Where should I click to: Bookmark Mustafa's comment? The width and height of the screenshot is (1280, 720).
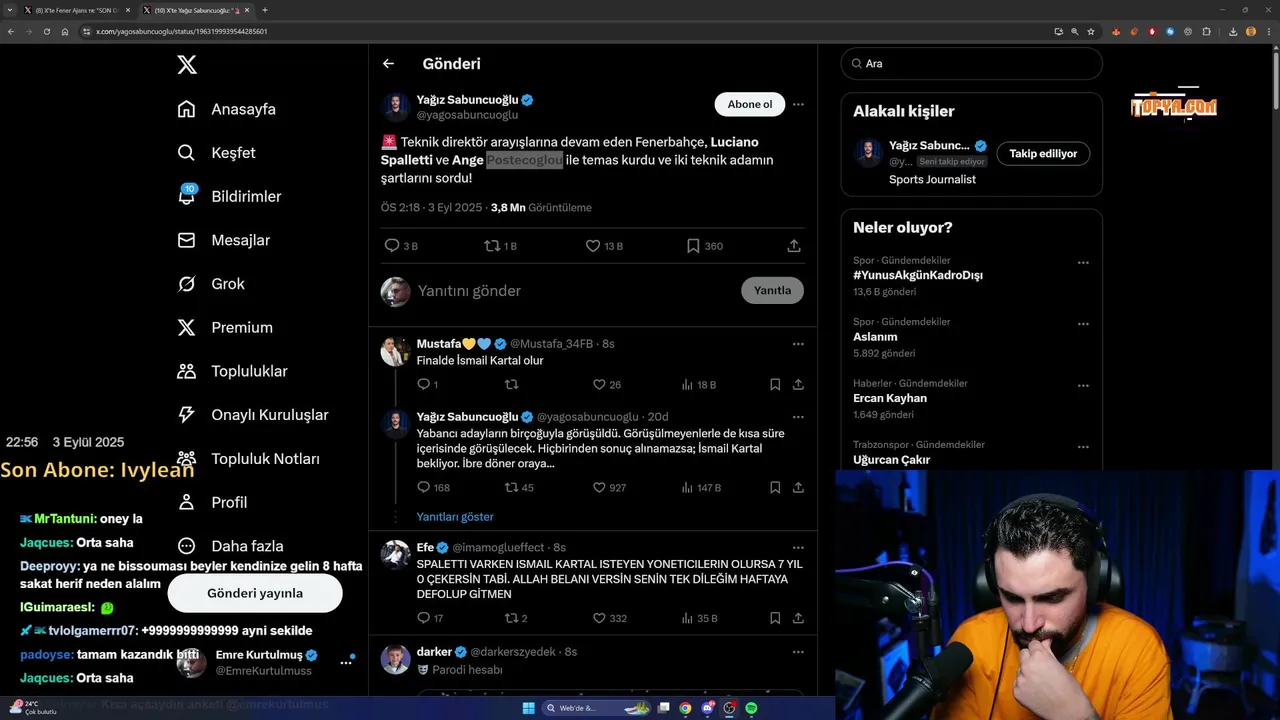click(775, 384)
